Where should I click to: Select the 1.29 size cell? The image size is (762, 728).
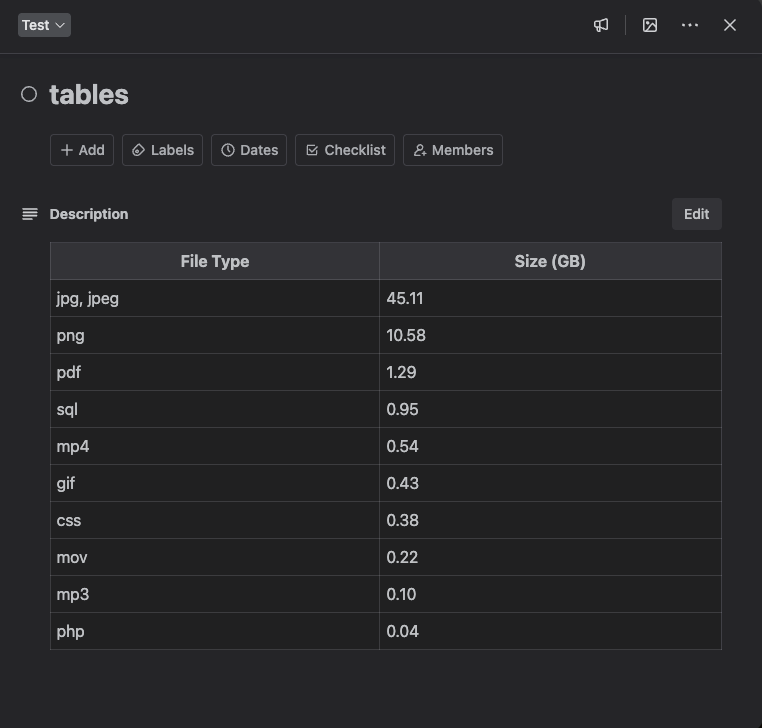550,372
